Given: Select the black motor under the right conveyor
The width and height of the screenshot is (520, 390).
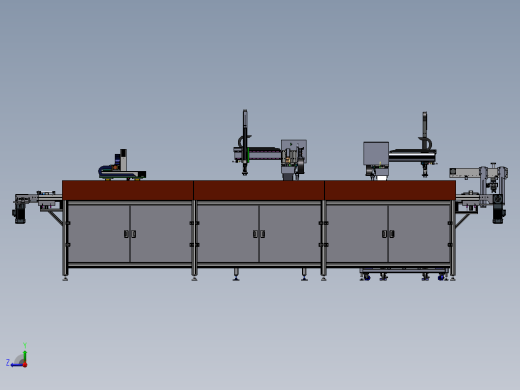Looking at the screenshot, I should [x=498, y=213].
